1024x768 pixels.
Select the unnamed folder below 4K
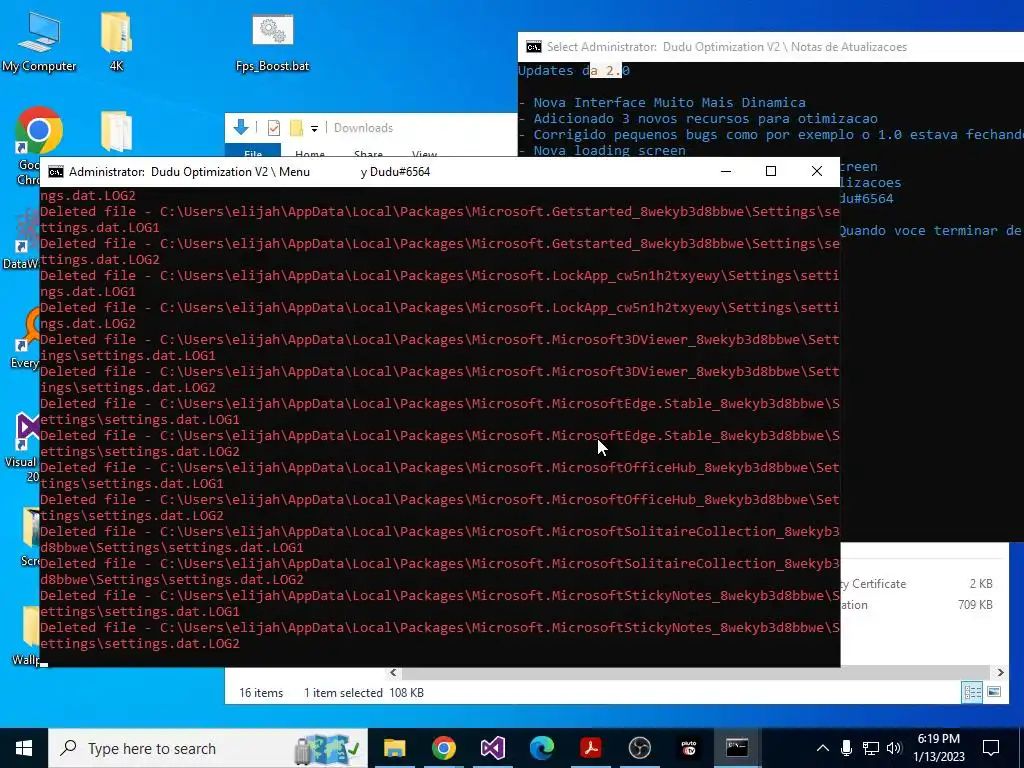116,131
